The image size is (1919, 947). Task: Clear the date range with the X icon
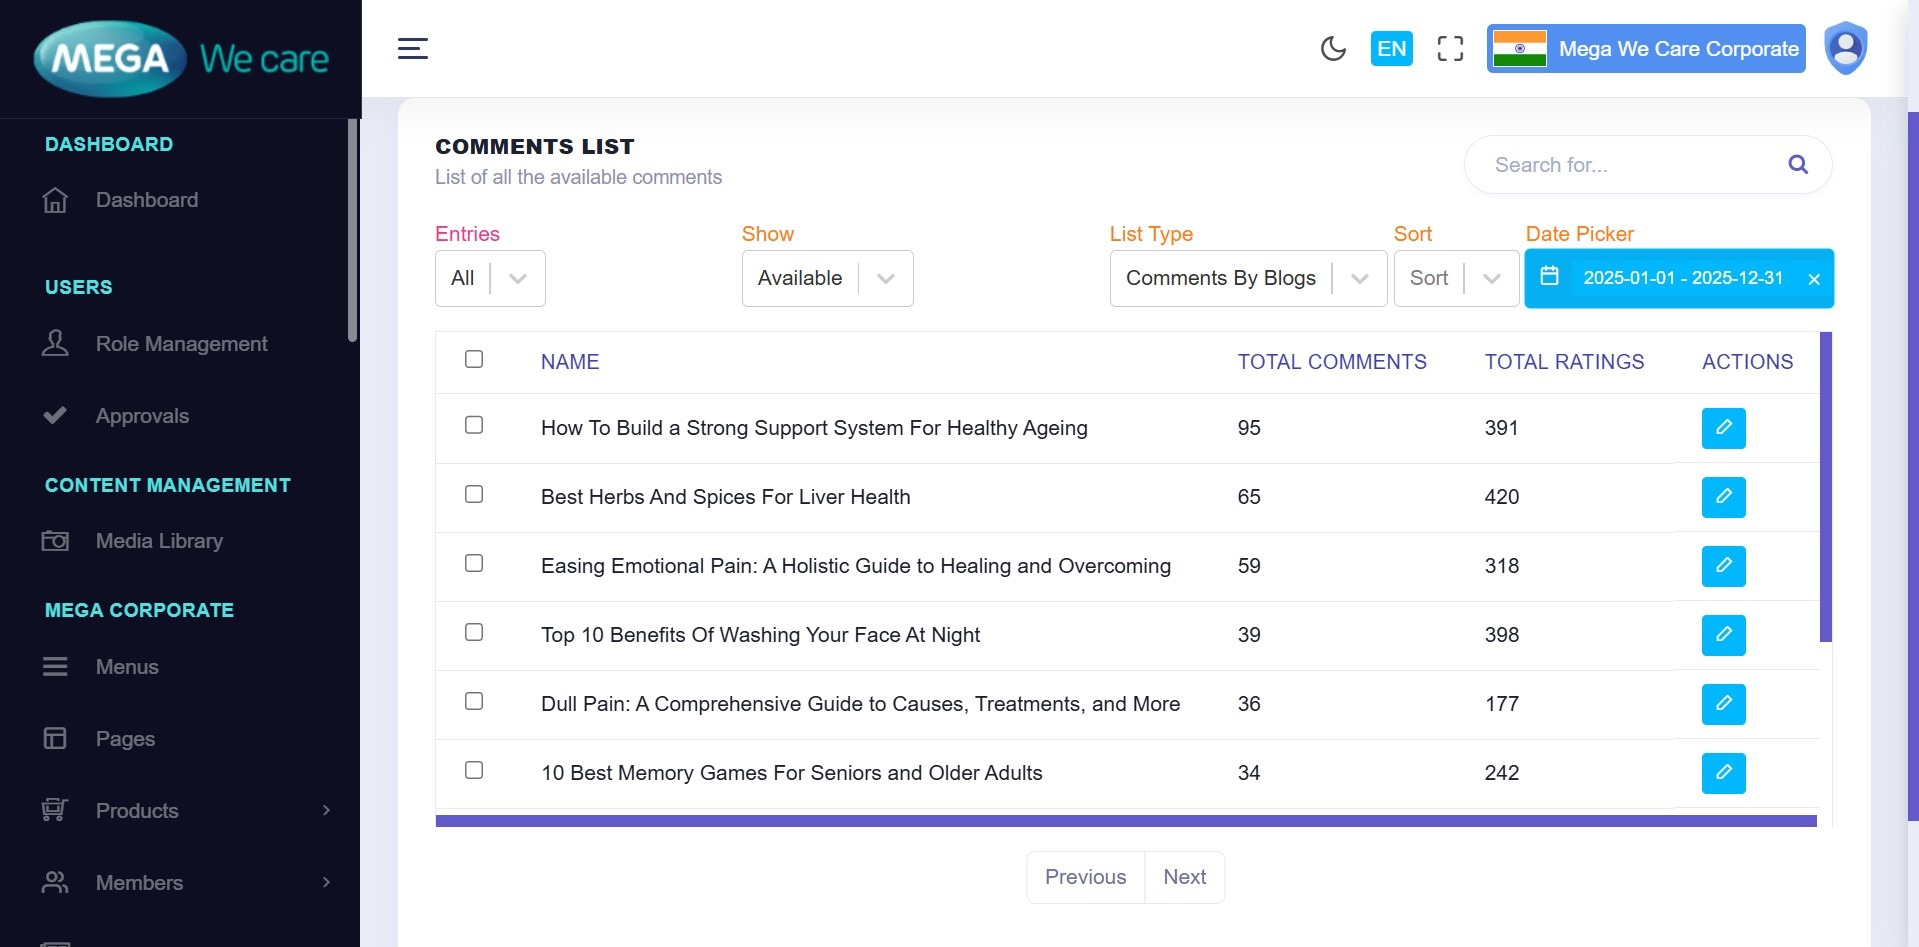(1813, 279)
